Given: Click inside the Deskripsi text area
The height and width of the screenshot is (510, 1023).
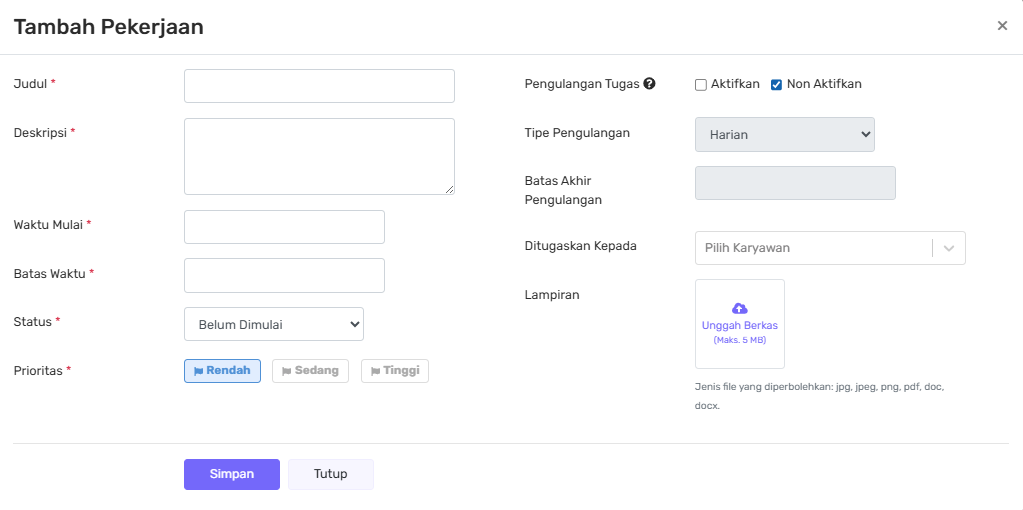Looking at the screenshot, I should [x=319, y=156].
